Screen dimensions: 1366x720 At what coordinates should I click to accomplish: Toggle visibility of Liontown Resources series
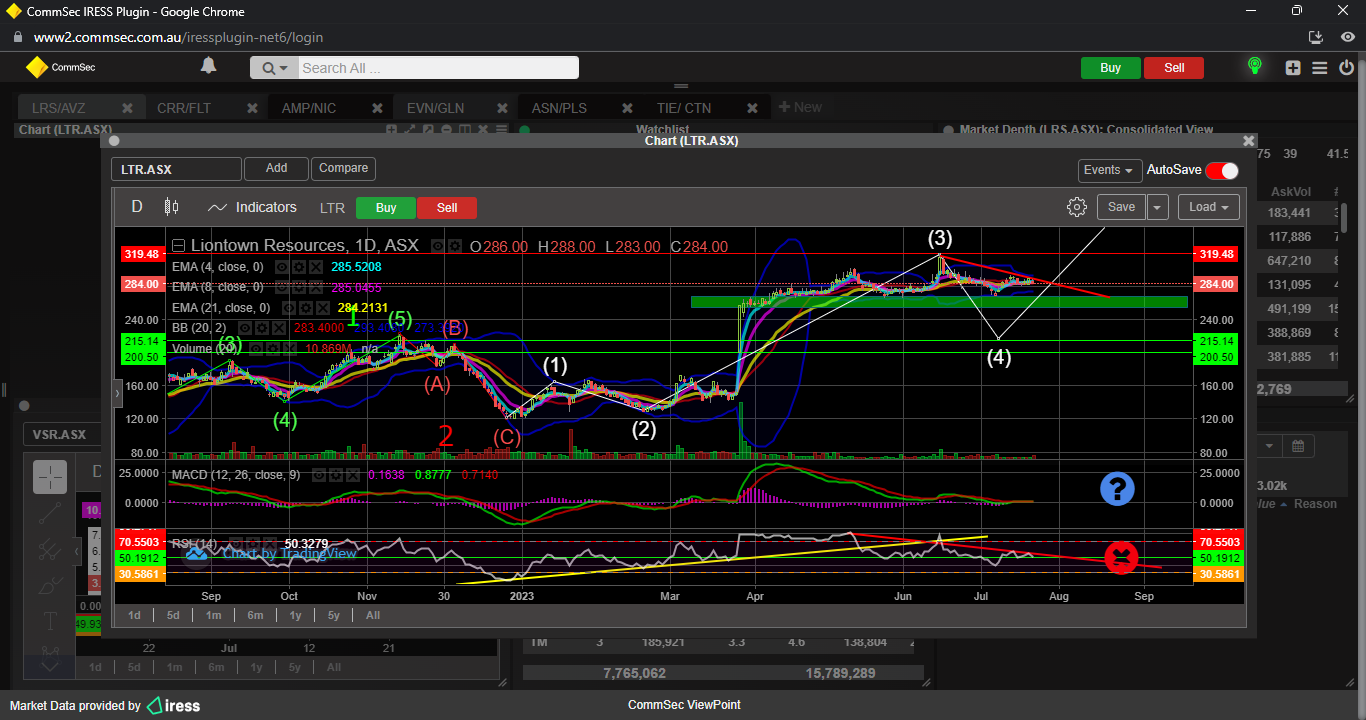click(x=438, y=246)
